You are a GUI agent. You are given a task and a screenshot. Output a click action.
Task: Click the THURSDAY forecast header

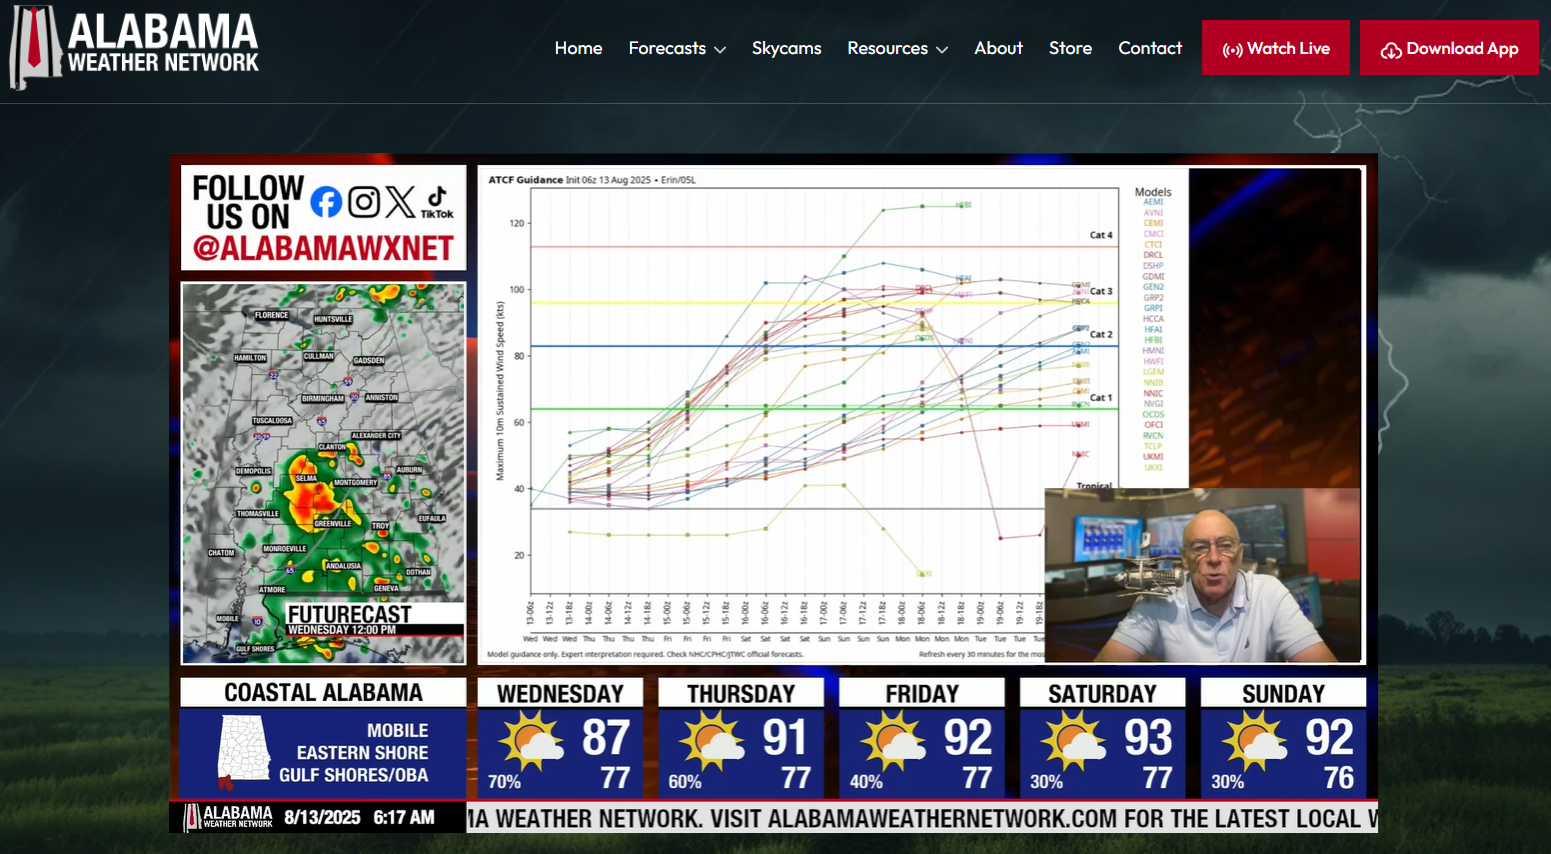[x=741, y=694]
